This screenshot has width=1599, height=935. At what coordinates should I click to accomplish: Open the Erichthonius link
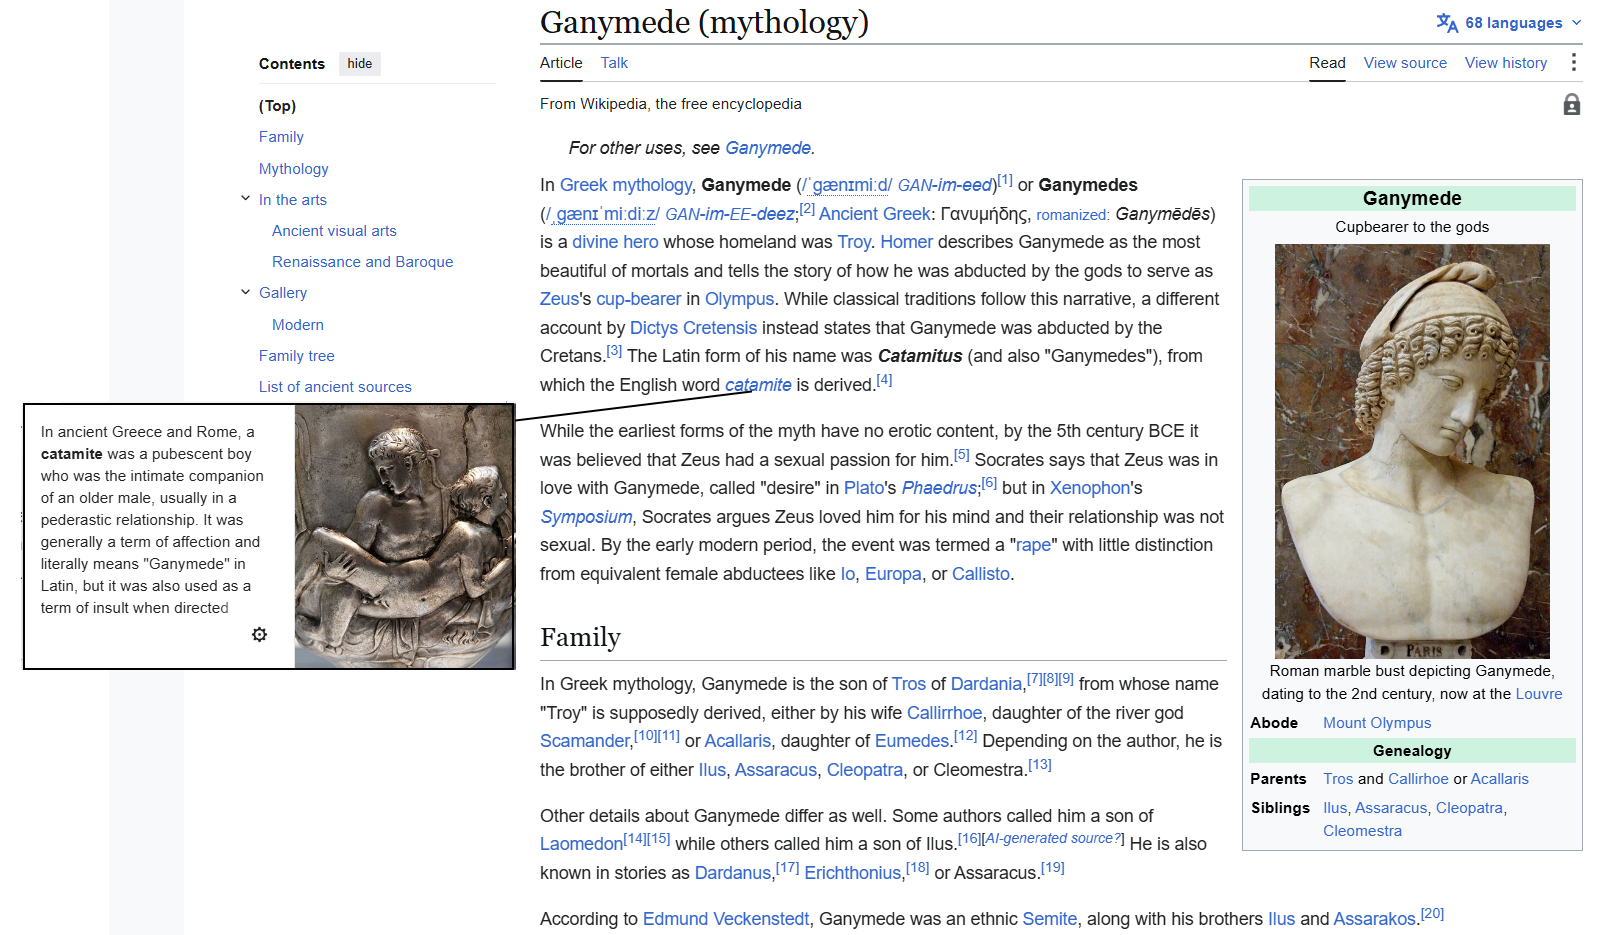coord(853,873)
